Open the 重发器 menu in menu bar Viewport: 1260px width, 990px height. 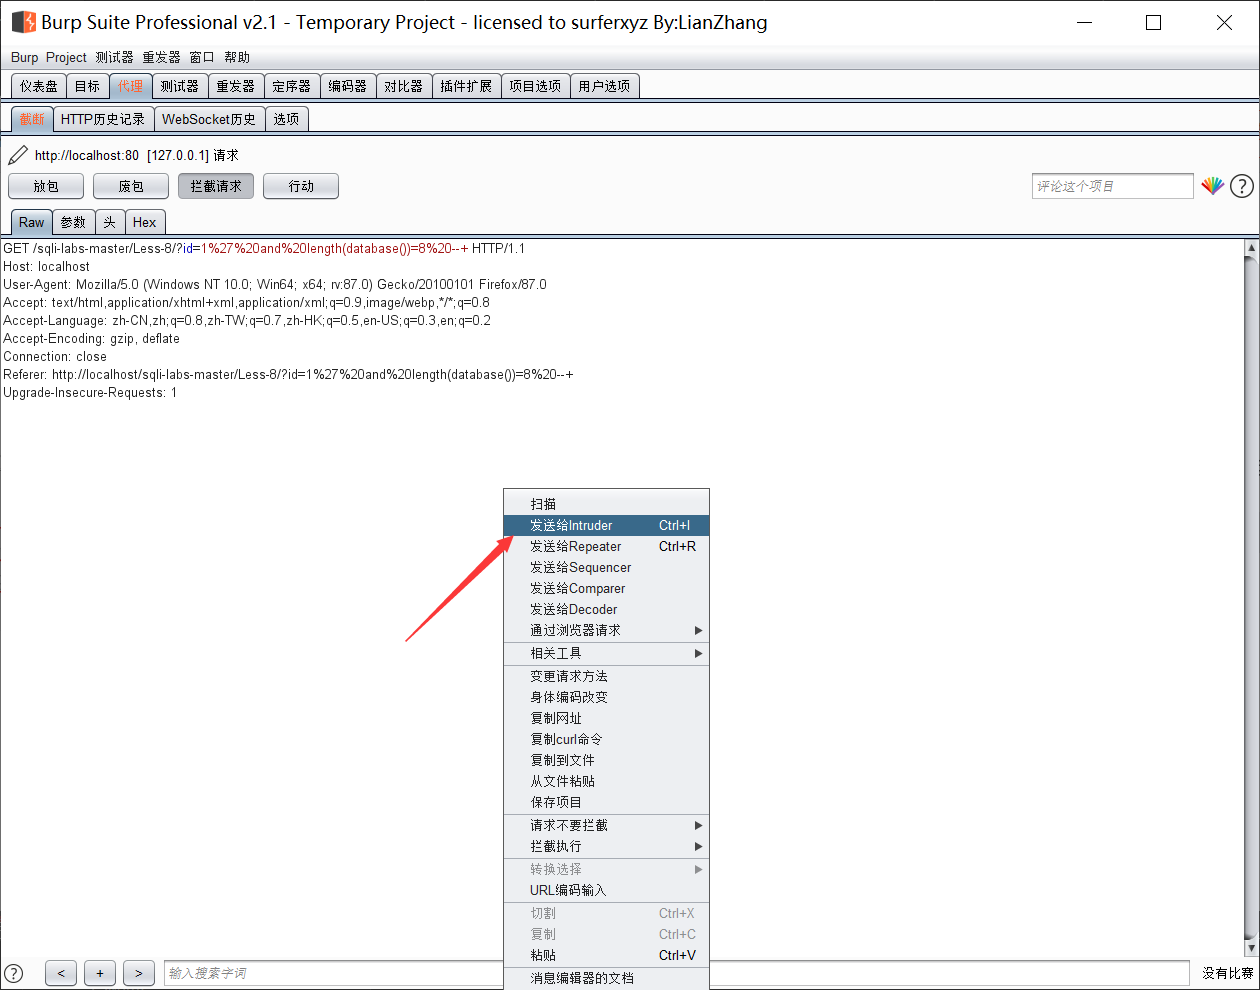coord(161,57)
